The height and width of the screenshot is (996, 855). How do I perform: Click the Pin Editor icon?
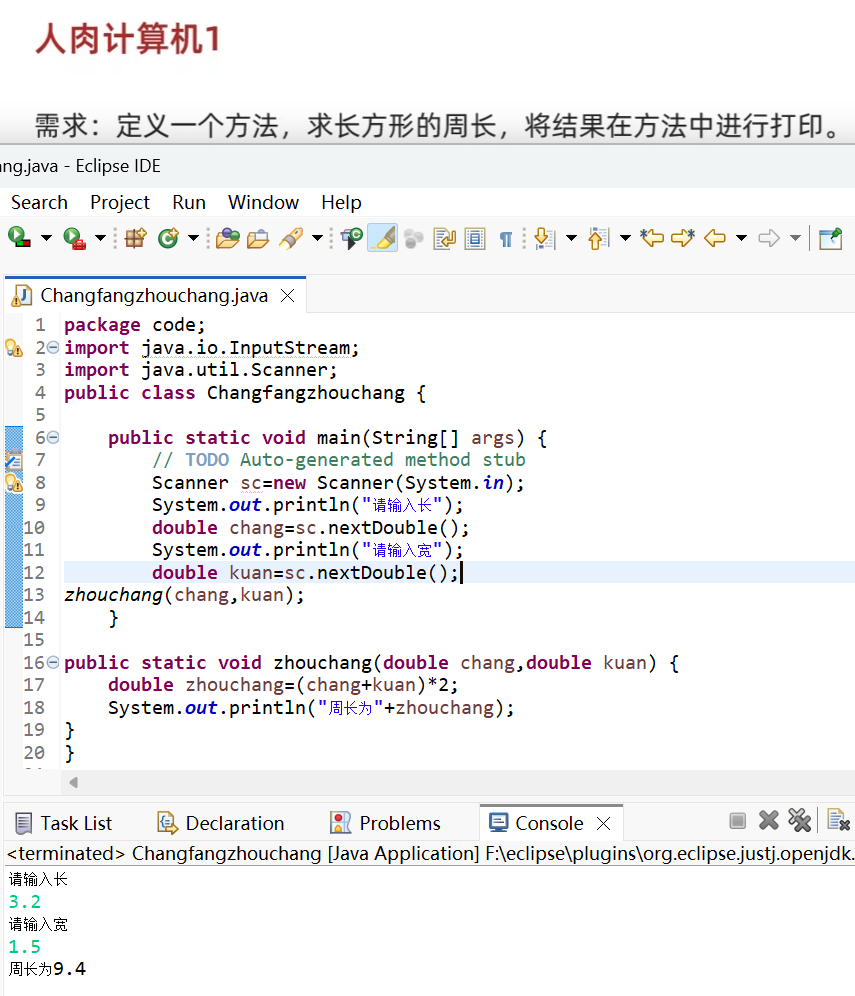(x=831, y=238)
